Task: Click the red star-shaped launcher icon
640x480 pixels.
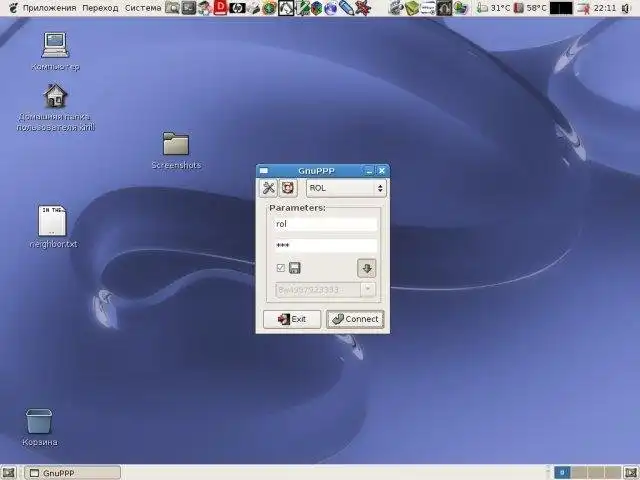Action: 363,8
